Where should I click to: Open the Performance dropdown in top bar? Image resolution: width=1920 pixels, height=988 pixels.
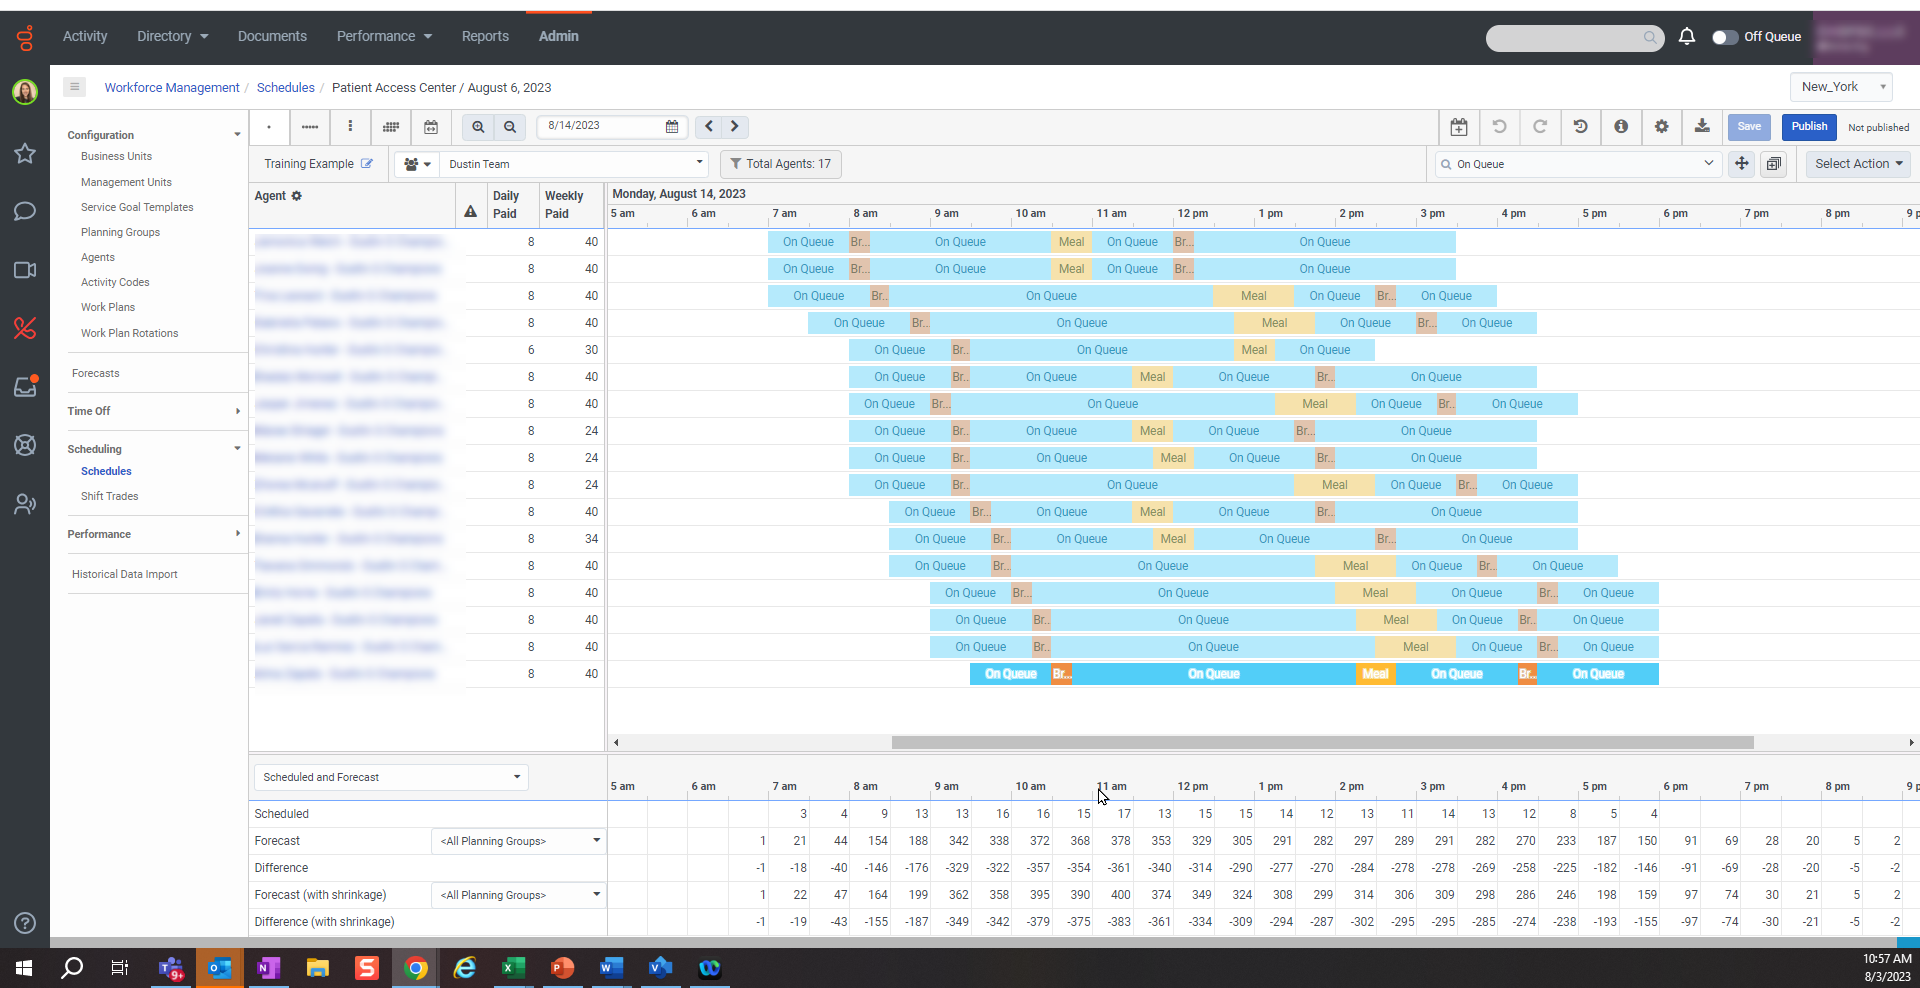tap(384, 36)
